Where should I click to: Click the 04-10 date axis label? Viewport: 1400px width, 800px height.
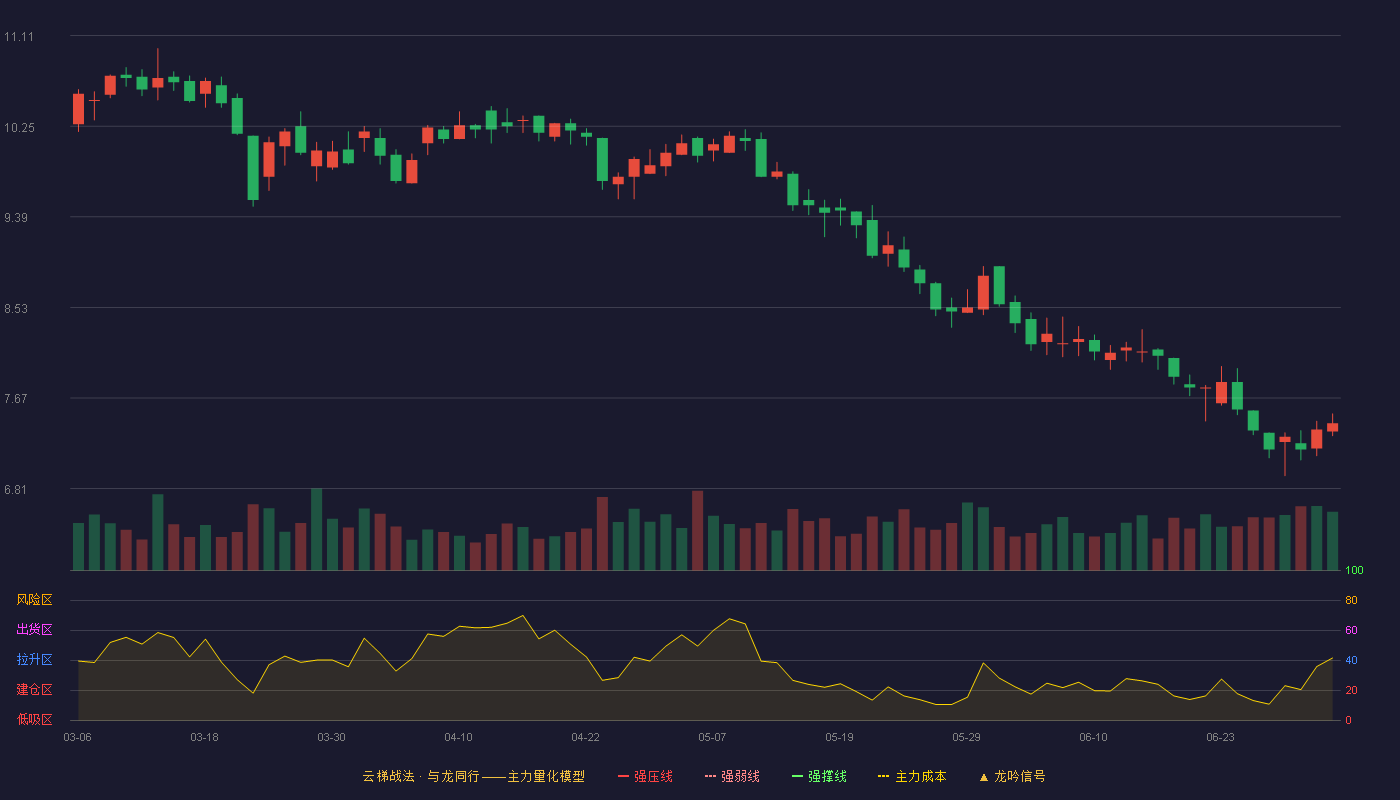click(x=458, y=737)
